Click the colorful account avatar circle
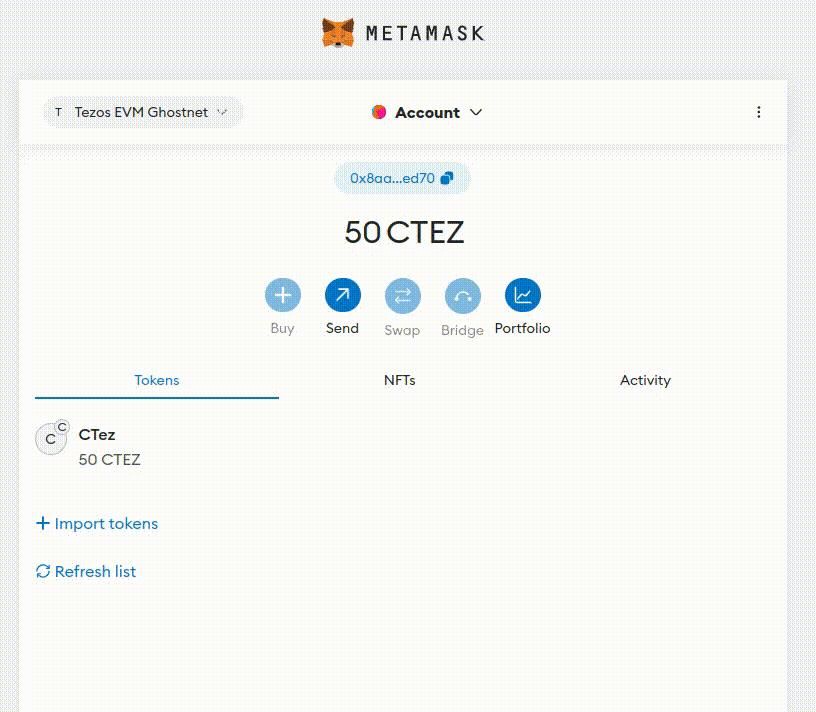 click(379, 112)
